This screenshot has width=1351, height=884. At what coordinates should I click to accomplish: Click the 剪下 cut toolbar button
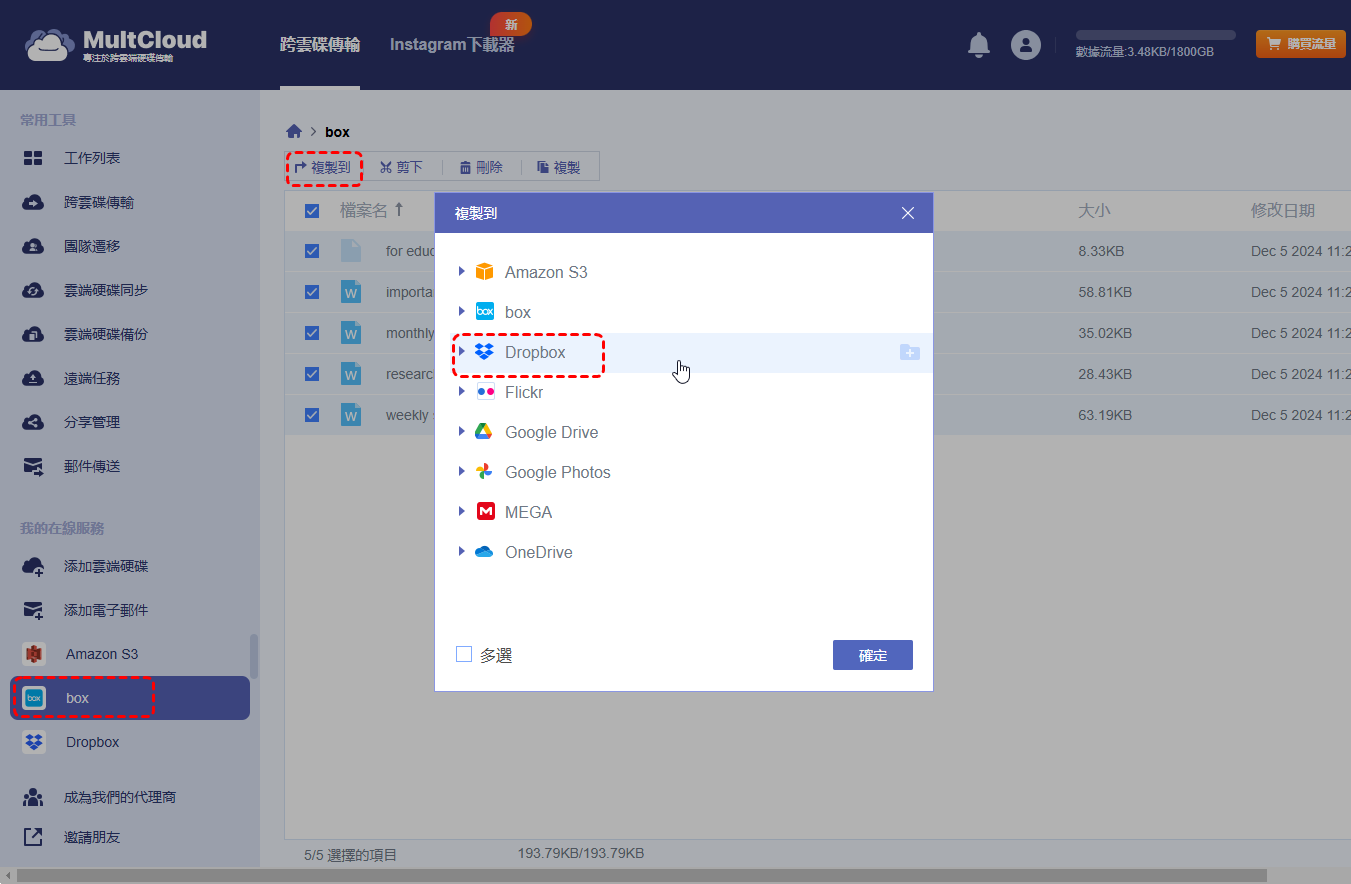[401, 168]
